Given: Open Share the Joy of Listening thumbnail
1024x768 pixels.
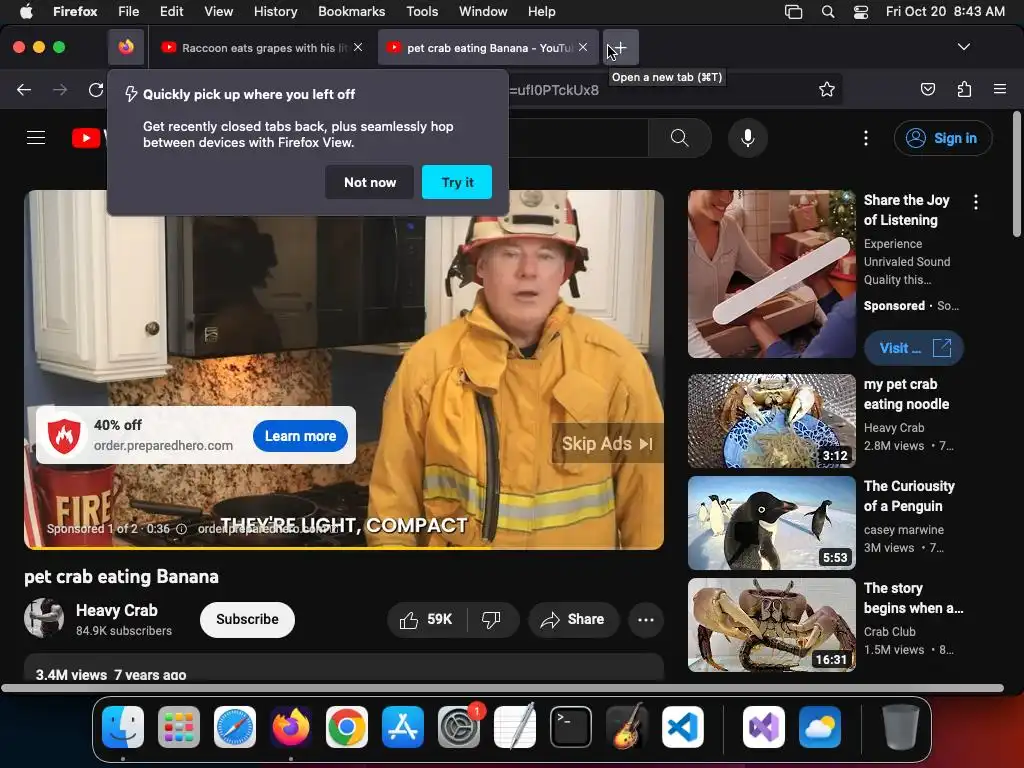Looking at the screenshot, I should (x=772, y=274).
